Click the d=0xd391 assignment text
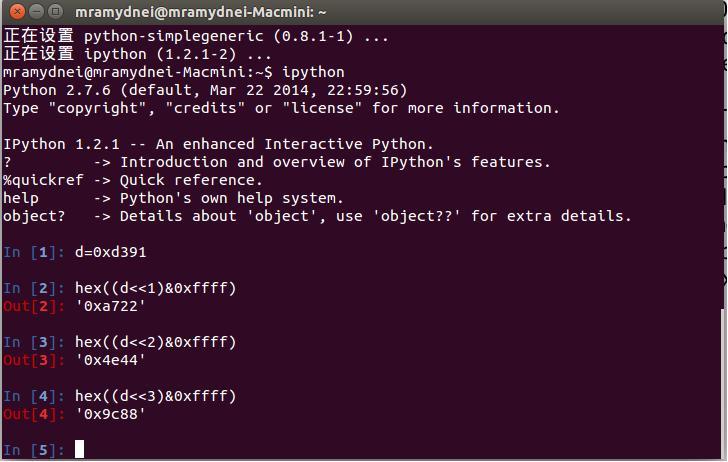The image size is (728, 462). [110, 251]
